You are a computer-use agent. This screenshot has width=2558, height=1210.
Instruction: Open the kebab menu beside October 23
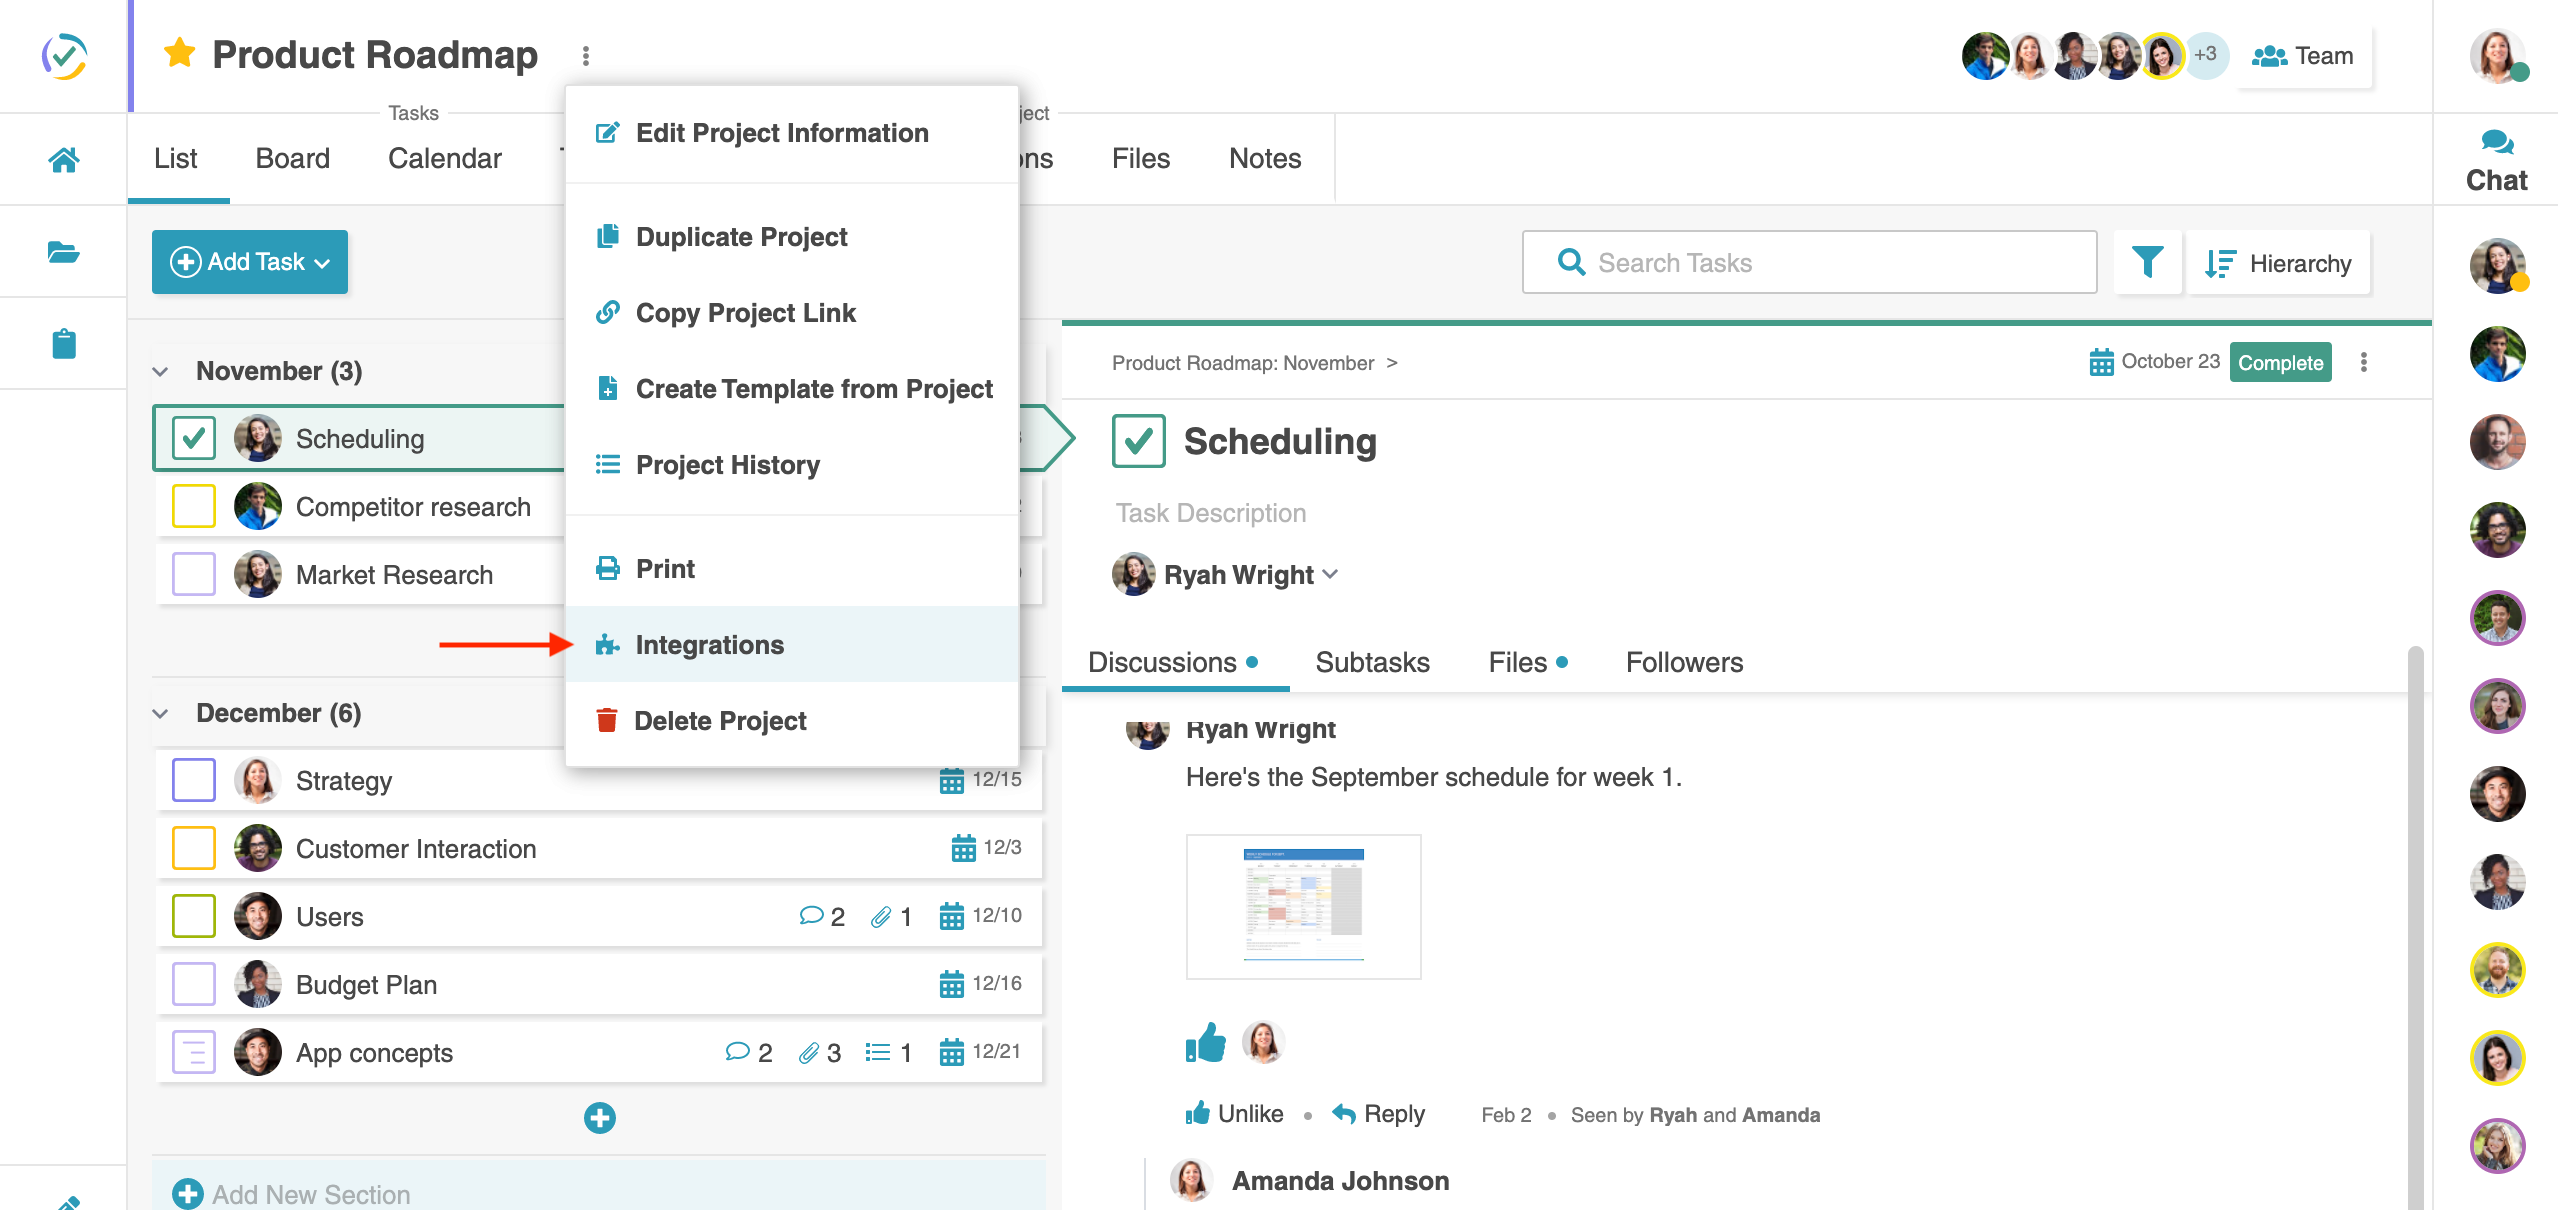pos(2364,362)
